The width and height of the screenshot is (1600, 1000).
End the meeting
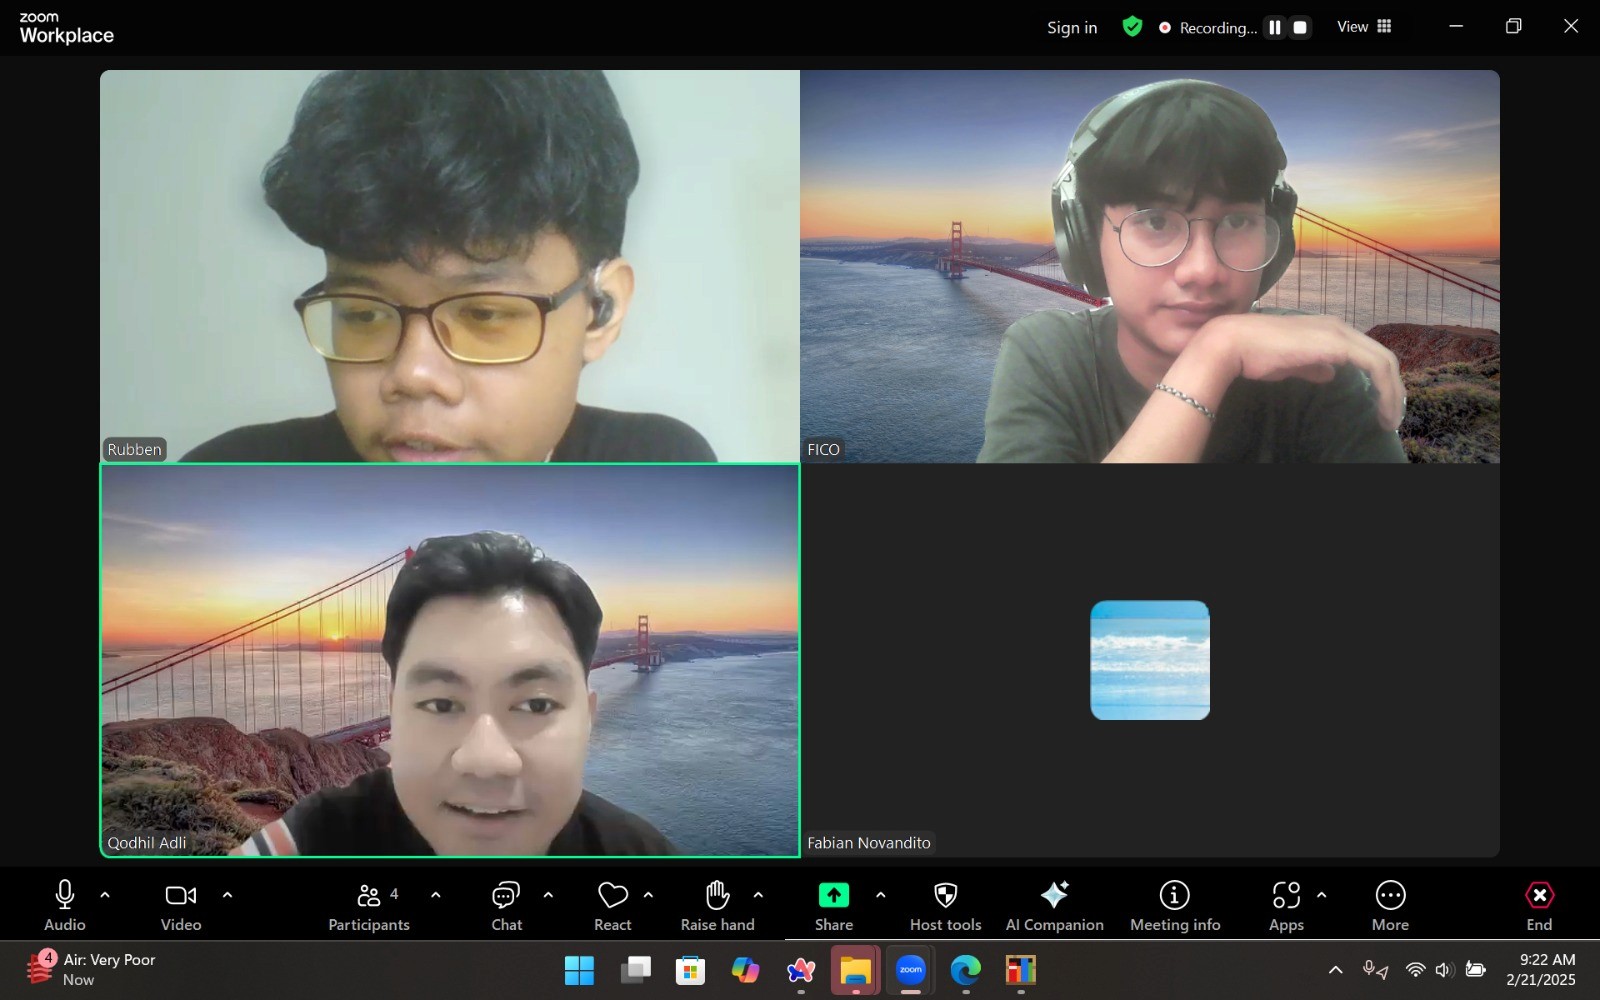click(x=1540, y=905)
